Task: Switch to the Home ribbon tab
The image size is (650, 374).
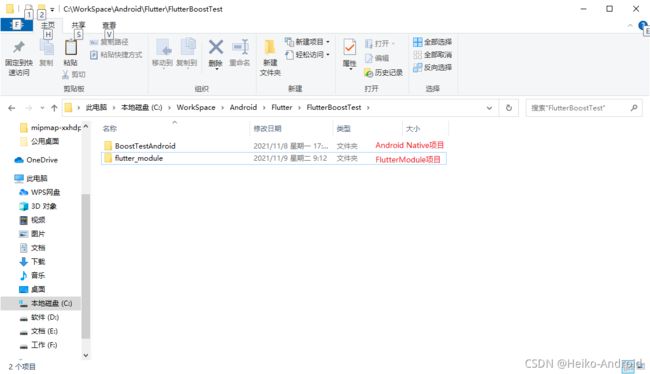Action: point(48,26)
